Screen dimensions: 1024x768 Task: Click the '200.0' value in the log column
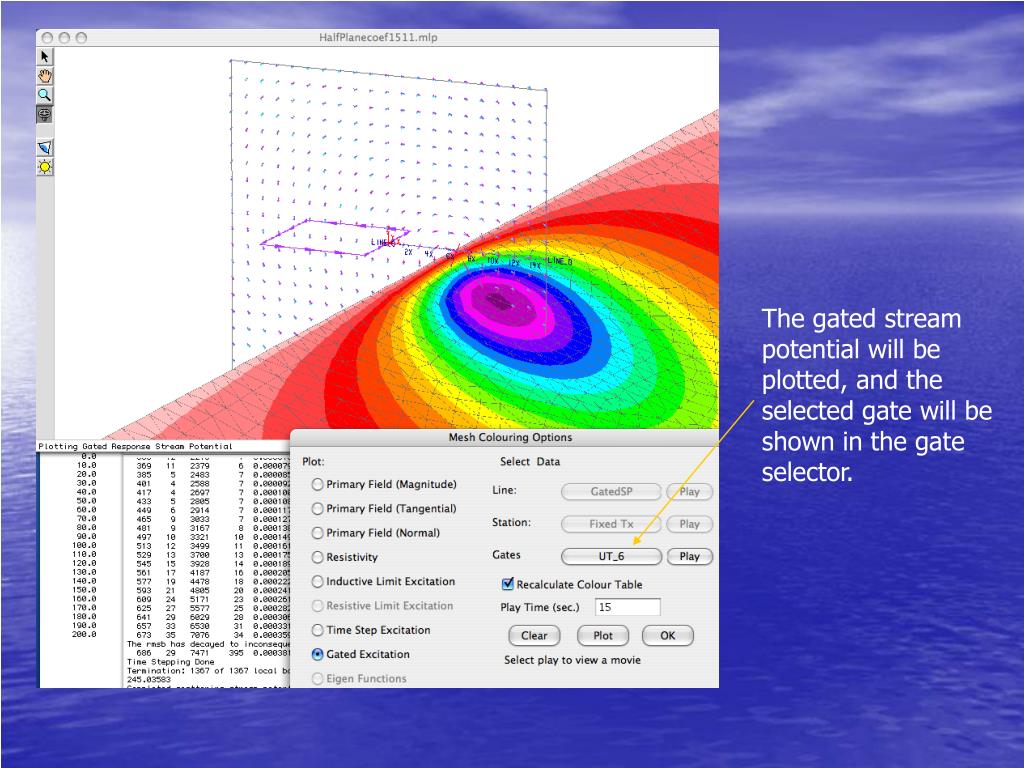[x=84, y=634]
